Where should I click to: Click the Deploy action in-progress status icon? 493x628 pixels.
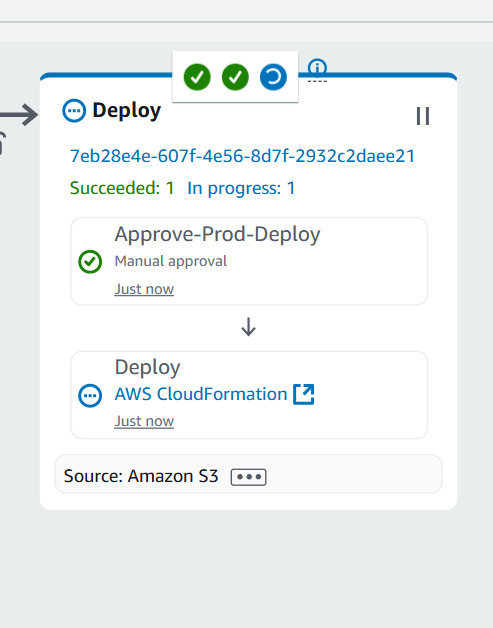click(x=90, y=396)
